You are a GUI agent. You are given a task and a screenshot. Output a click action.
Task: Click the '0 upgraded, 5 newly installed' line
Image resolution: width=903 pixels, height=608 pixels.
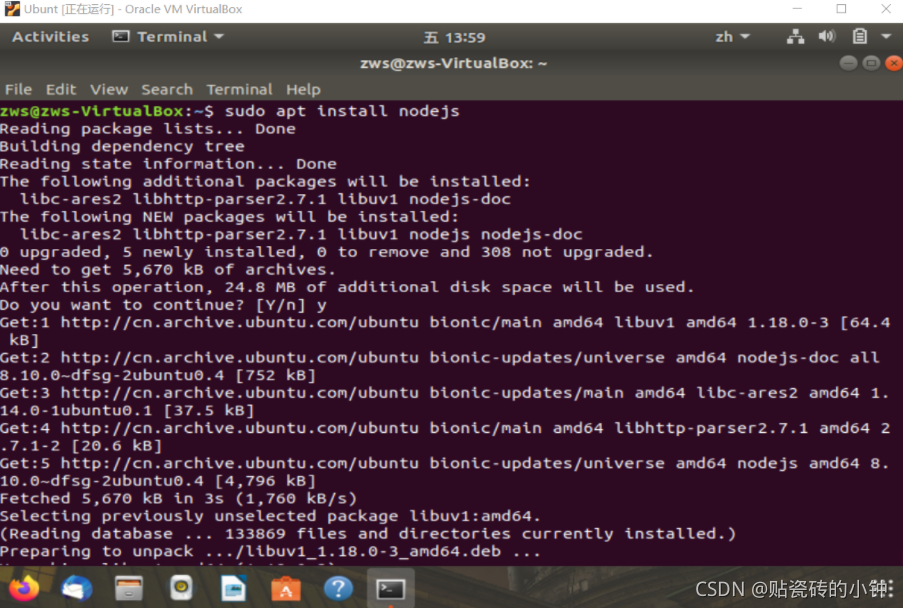point(327,252)
